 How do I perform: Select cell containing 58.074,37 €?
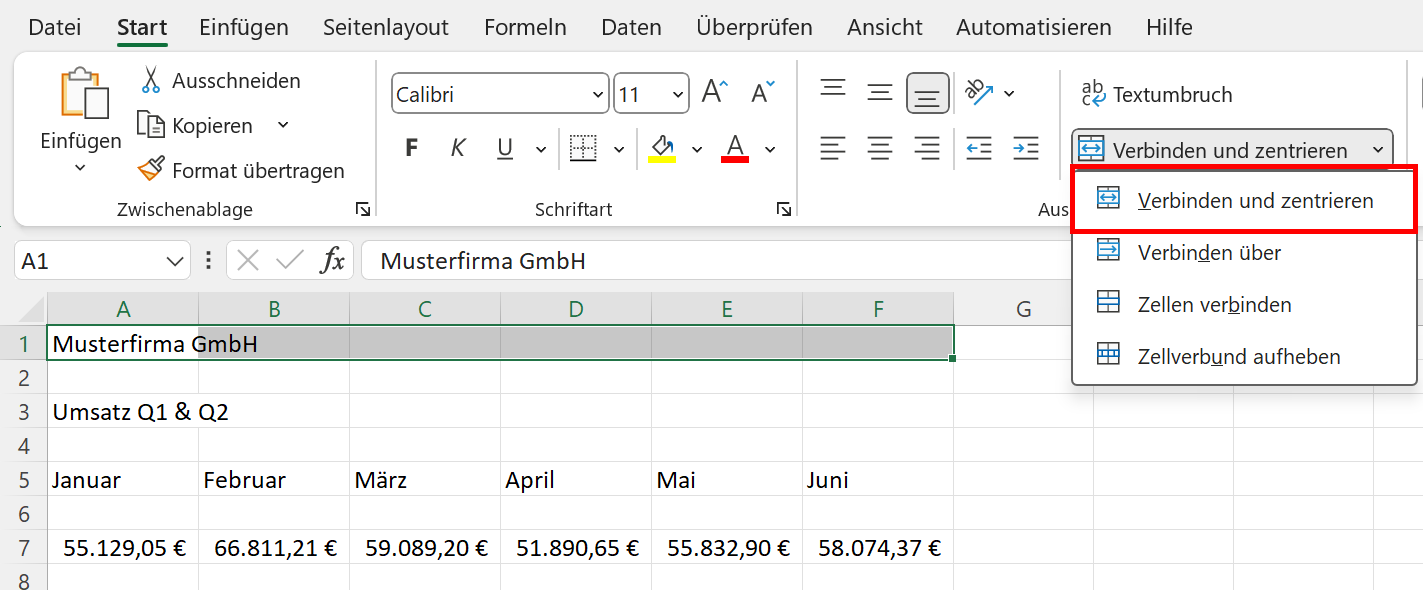tap(878, 547)
